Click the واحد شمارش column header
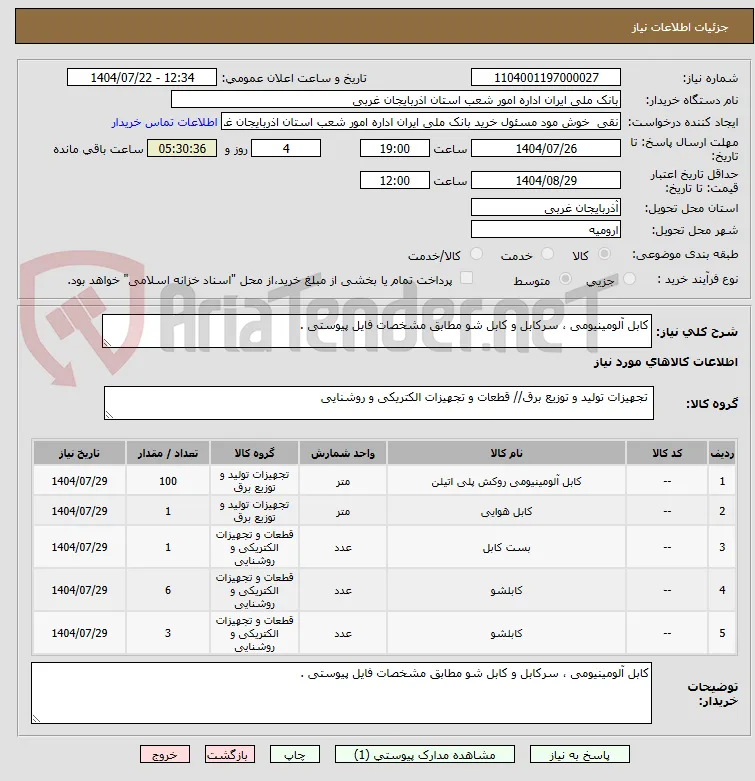The height and width of the screenshot is (781, 755). coord(343,453)
